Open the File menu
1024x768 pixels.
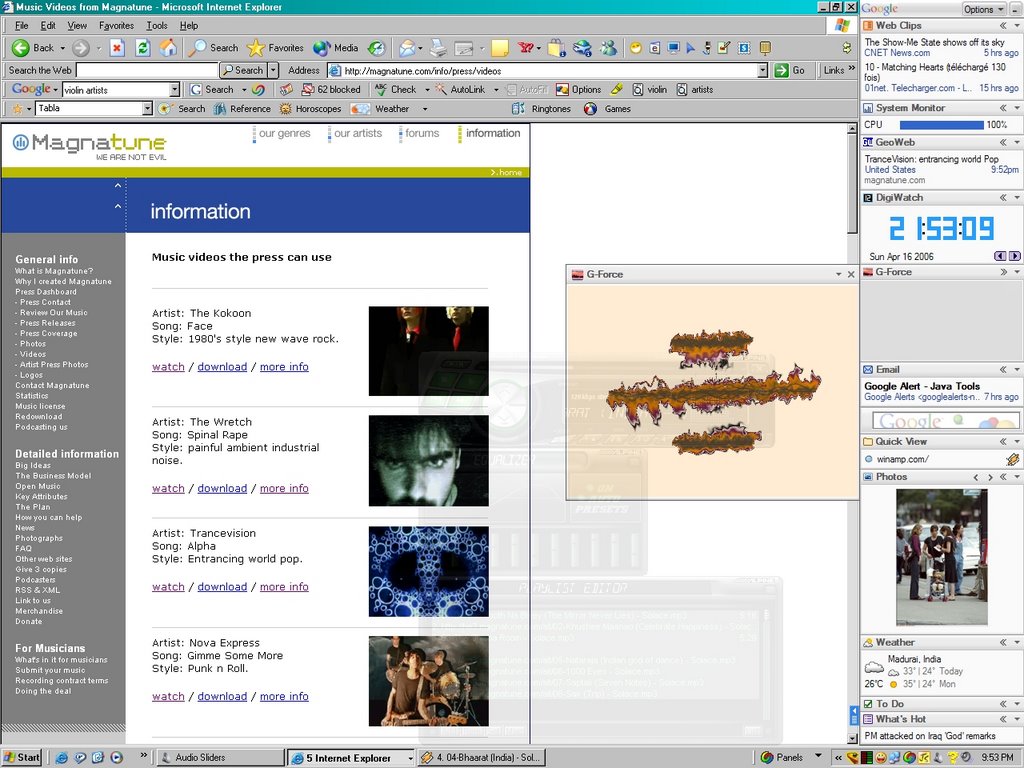click(x=22, y=25)
